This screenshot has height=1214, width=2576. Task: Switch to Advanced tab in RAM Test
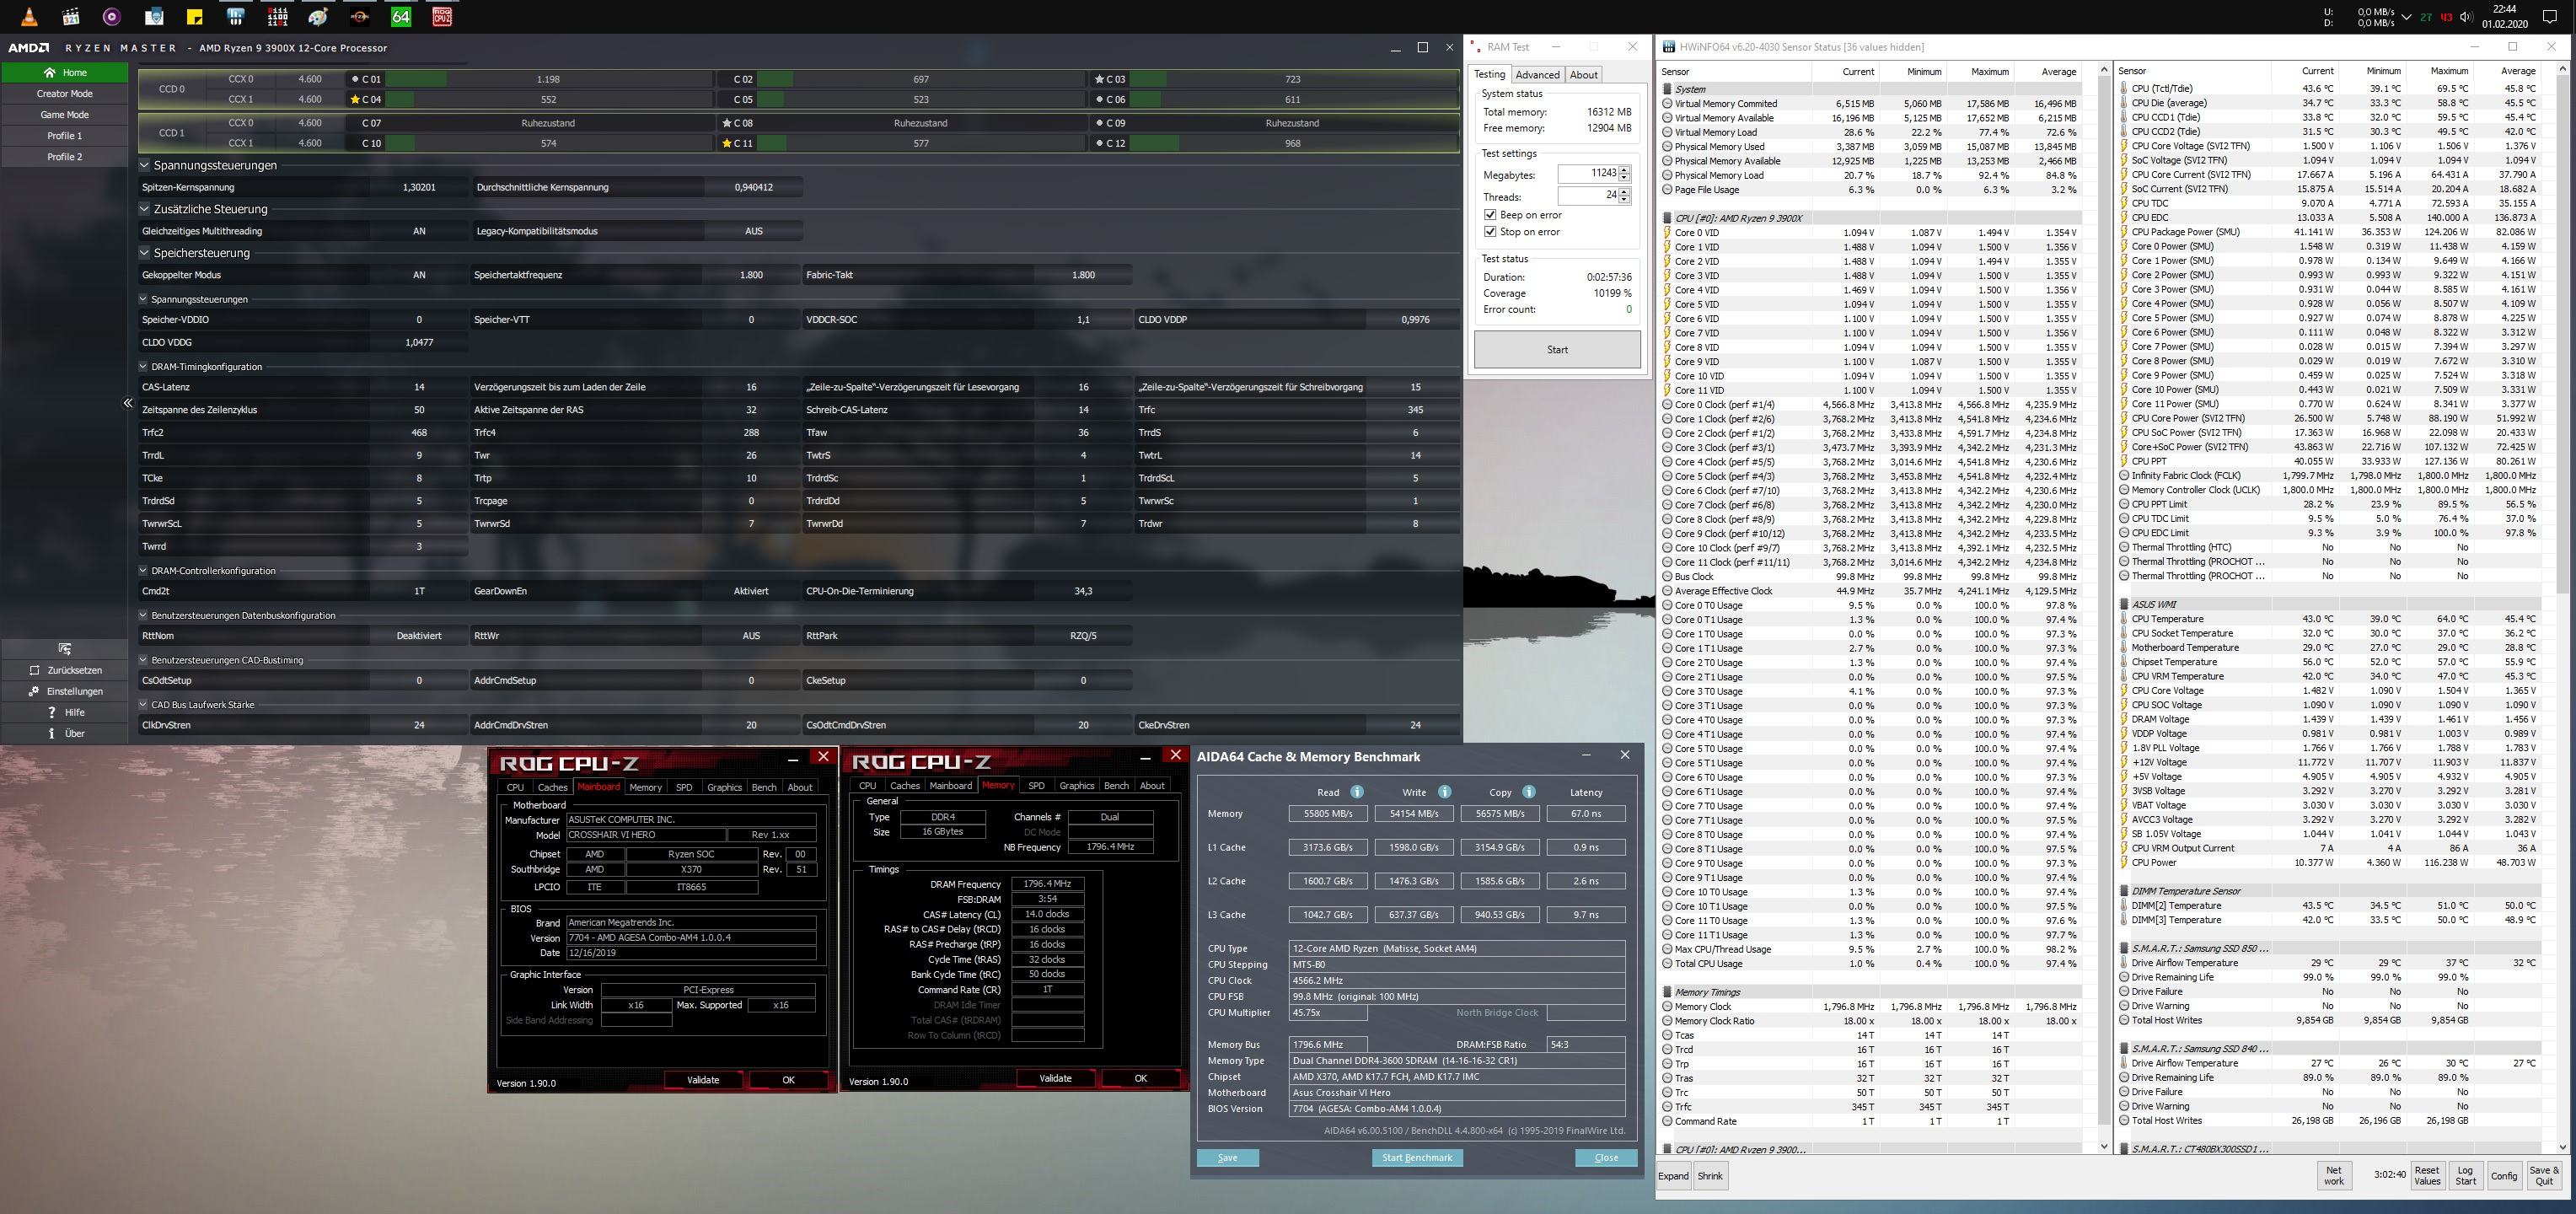click(1537, 74)
